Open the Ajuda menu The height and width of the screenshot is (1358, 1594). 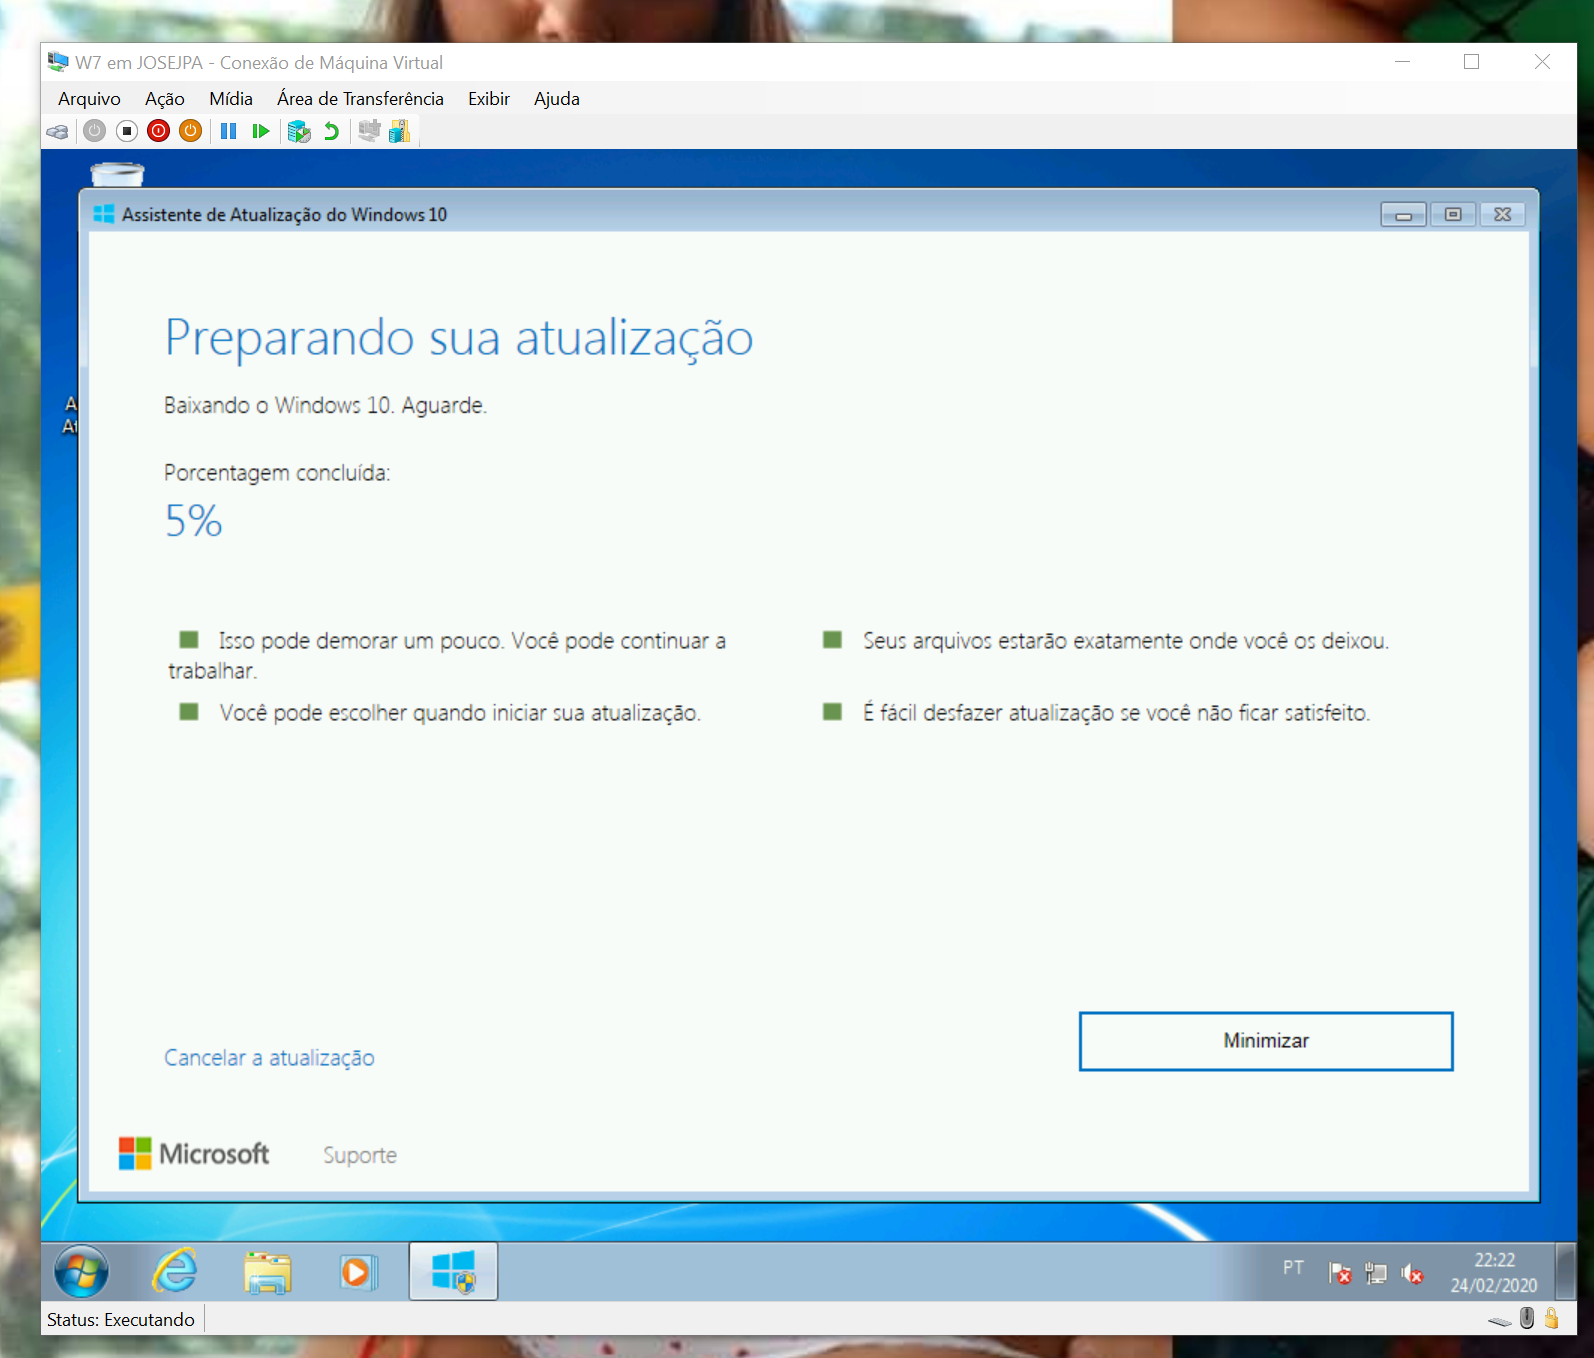tap(557, 99)
